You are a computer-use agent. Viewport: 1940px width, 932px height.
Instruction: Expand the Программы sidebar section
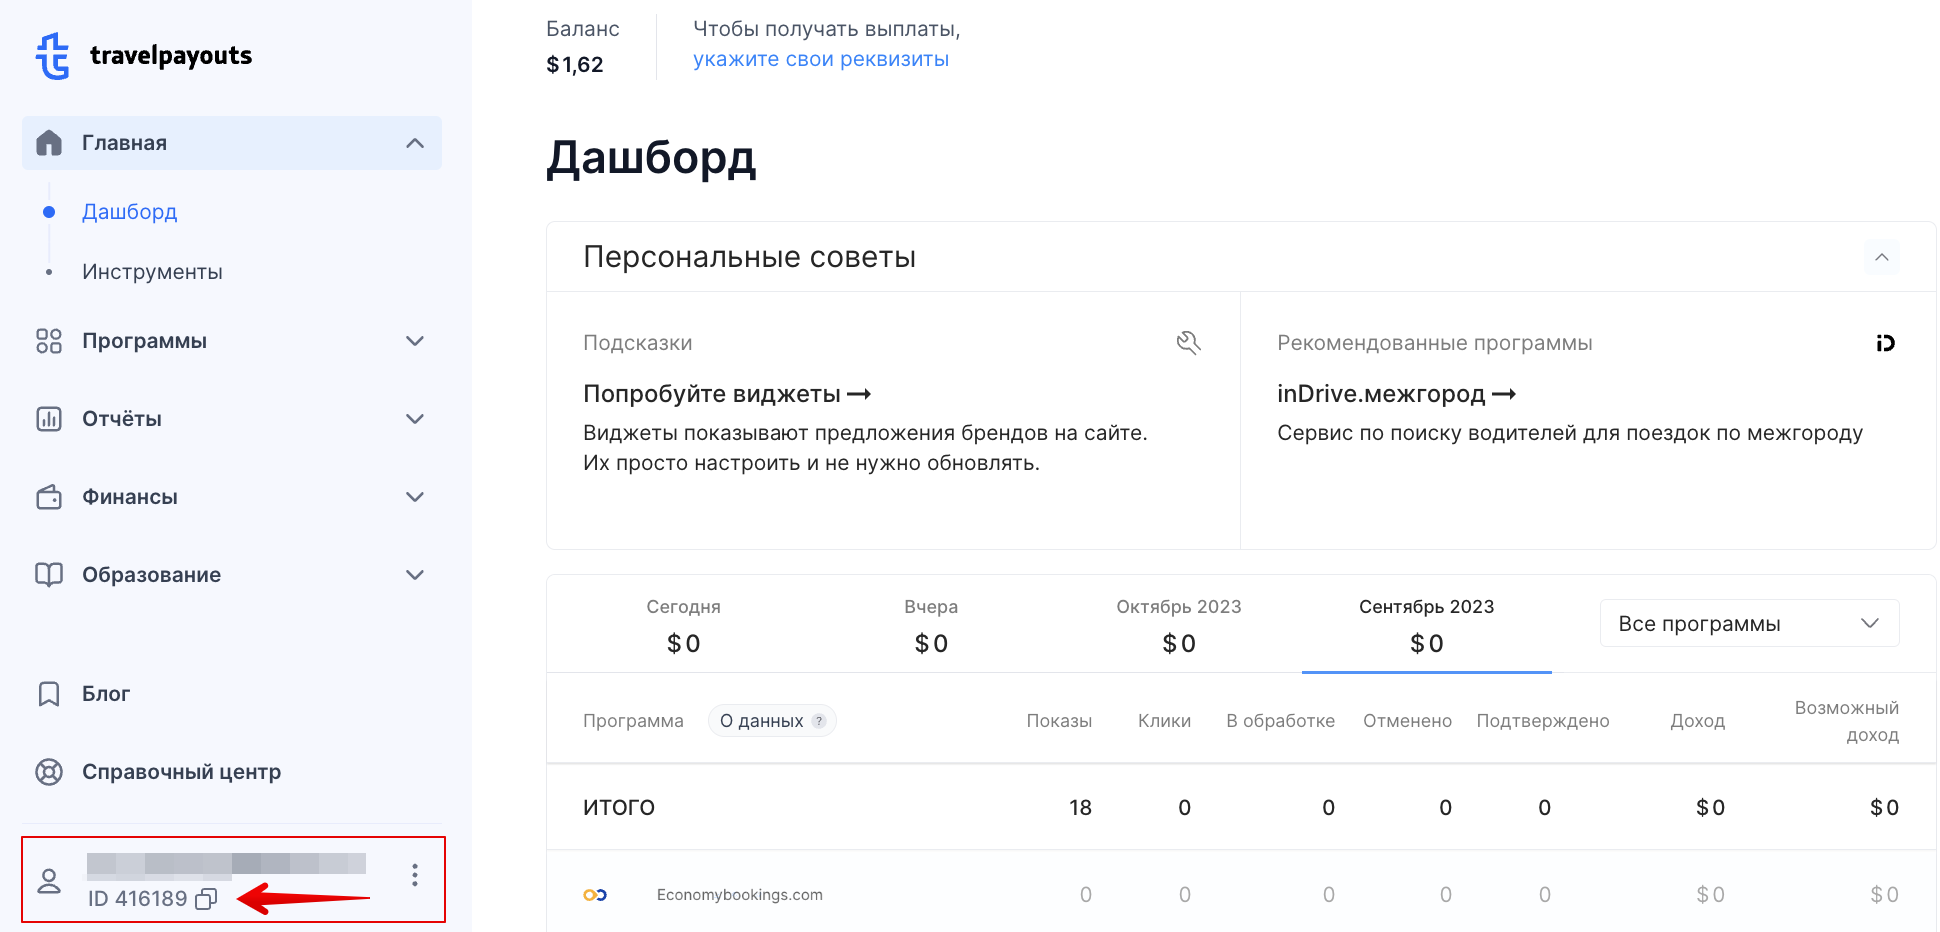[414, 341]
